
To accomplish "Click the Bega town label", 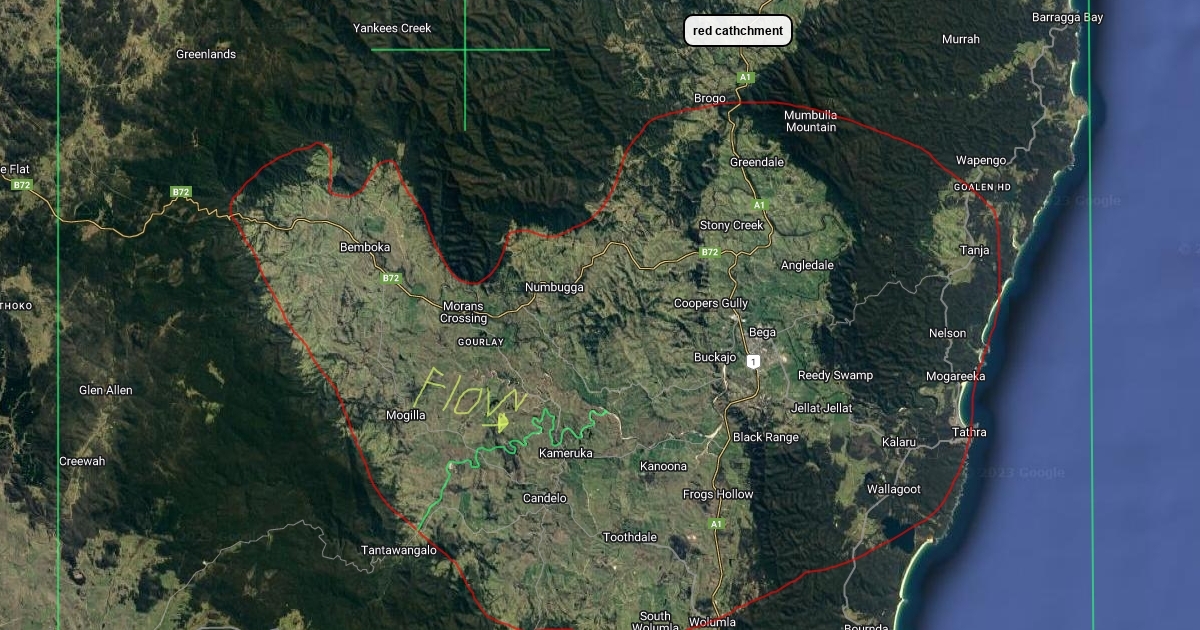I will (x=762, y=332).
